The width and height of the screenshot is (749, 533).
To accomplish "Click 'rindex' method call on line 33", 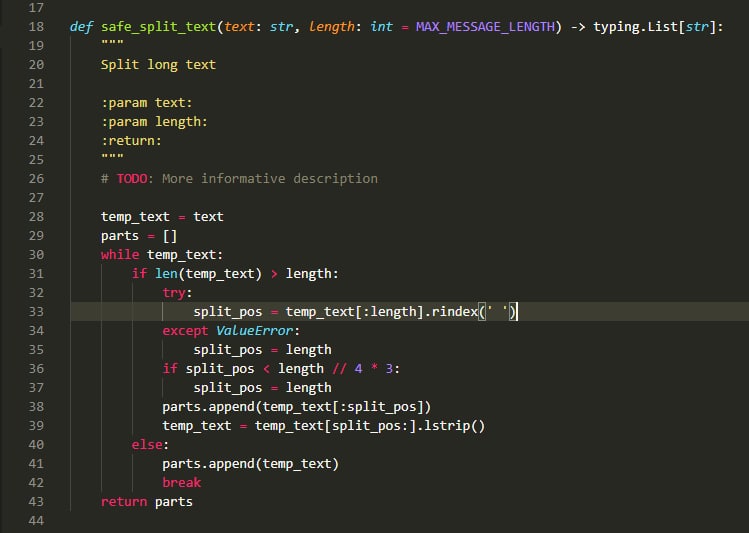I will pyautogui.click(x=455, y=312).
